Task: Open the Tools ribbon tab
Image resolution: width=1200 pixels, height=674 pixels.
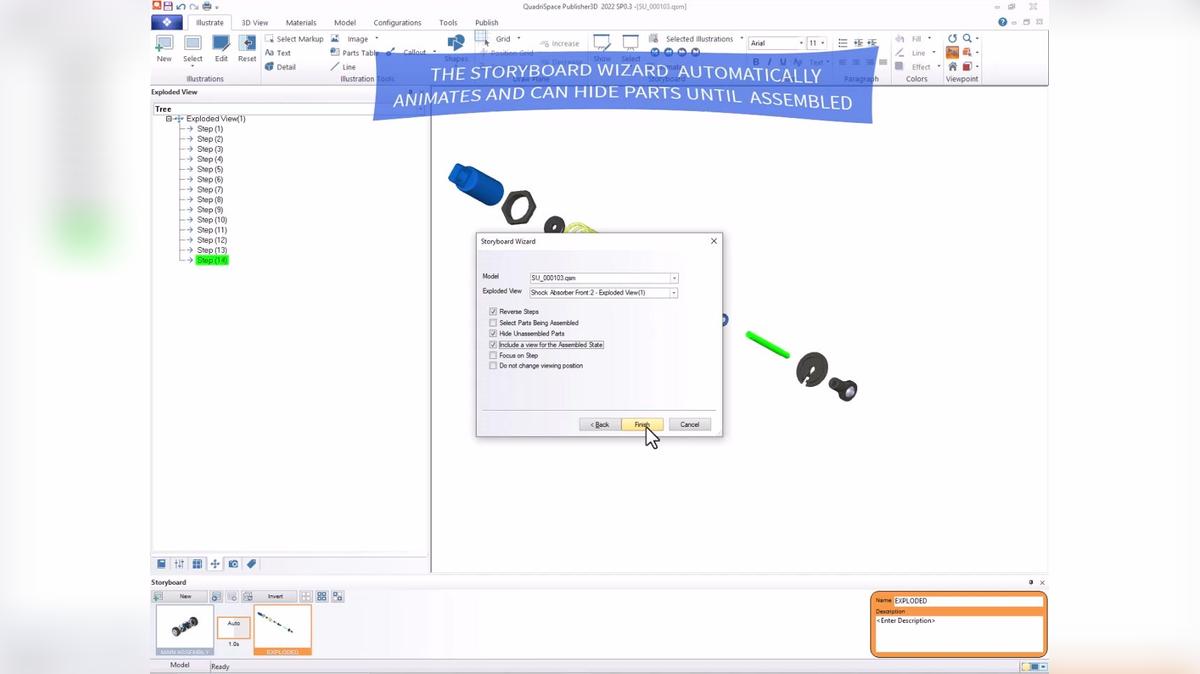Action: click(x=448, y=22)
